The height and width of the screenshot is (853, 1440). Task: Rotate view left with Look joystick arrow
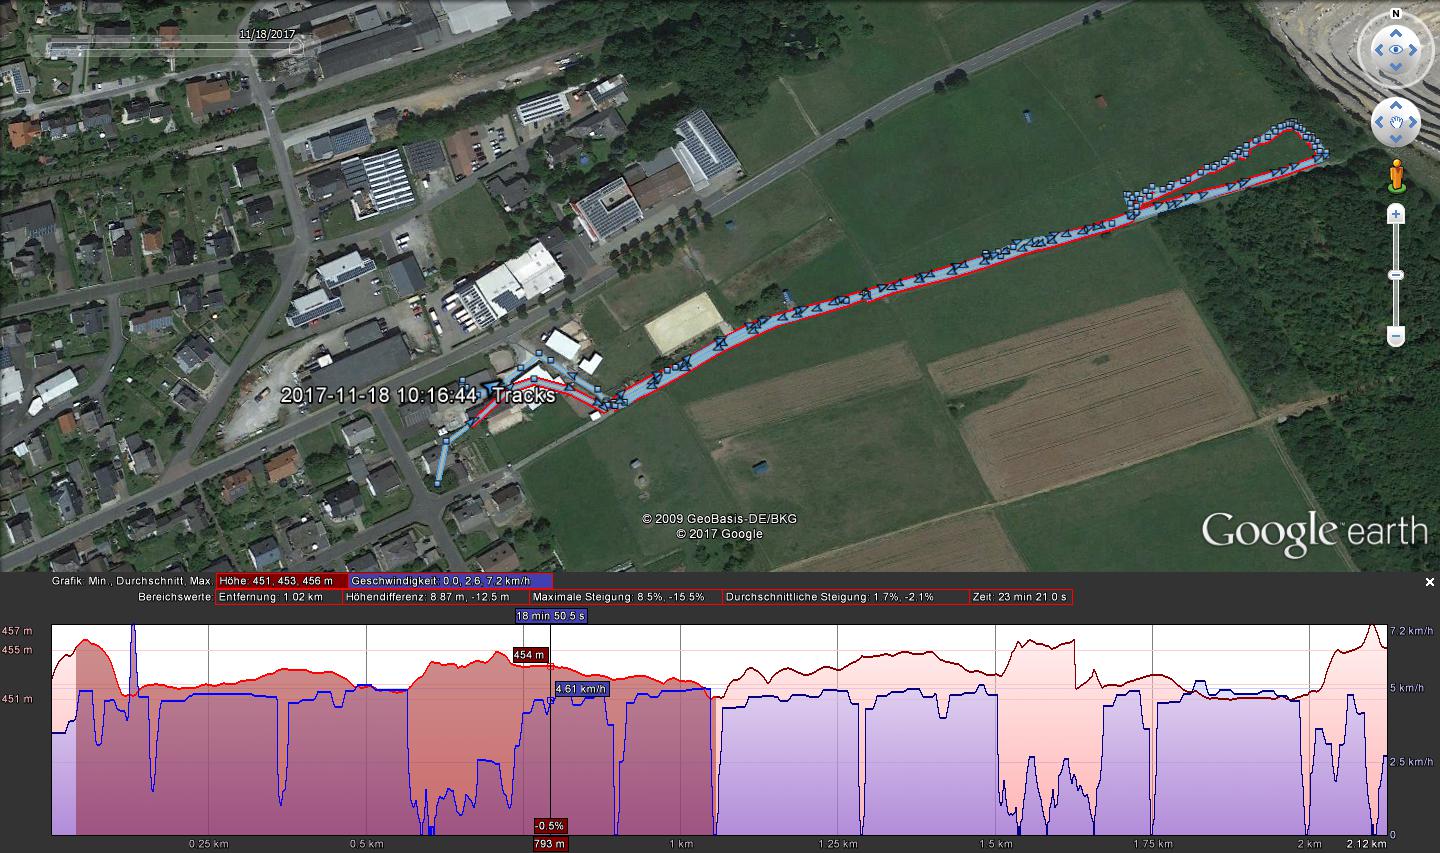click(x=1378, y=50)
